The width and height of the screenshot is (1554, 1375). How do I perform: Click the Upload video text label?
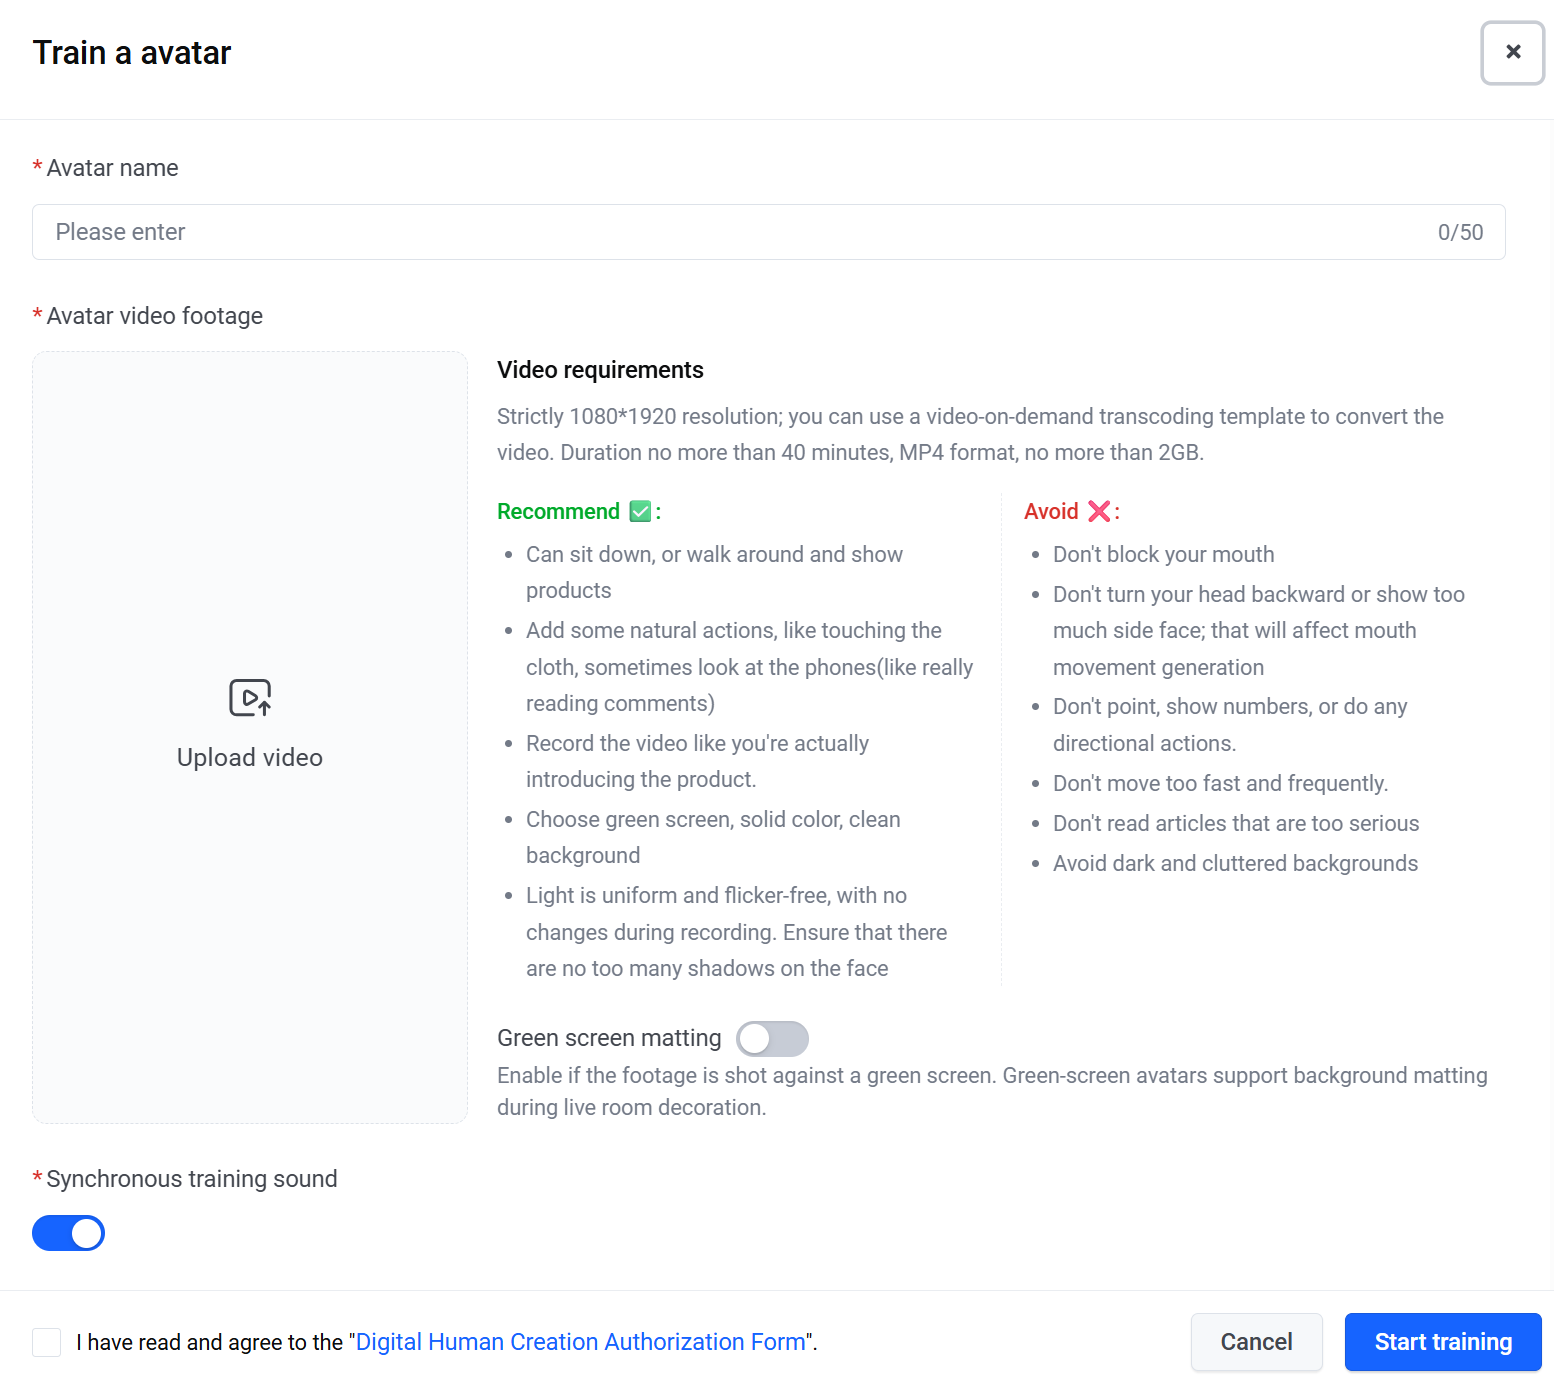click(250, 758)
